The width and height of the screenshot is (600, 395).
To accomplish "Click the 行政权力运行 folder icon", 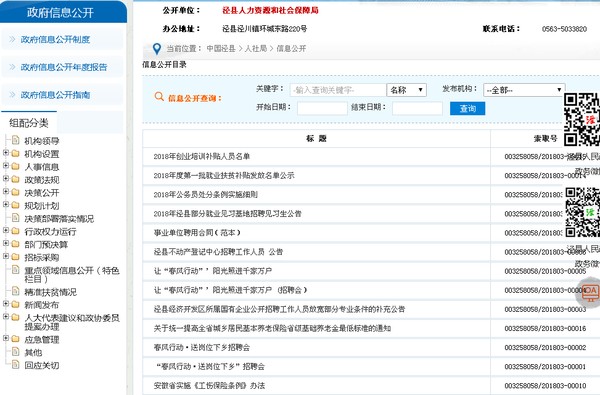I will (x=15, y=231).
